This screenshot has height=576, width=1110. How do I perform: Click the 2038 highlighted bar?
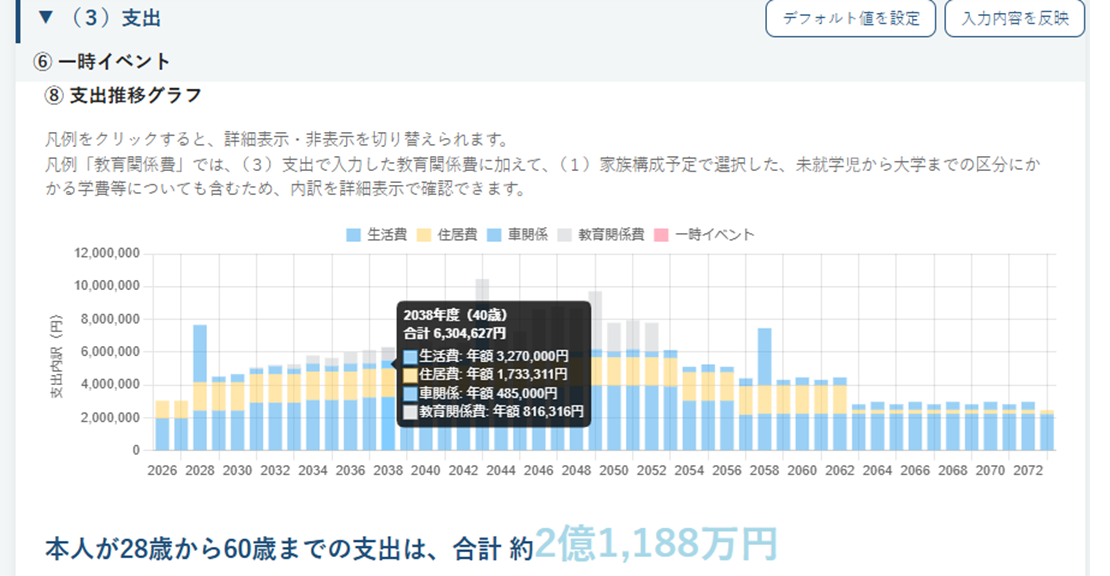point(388,398)
